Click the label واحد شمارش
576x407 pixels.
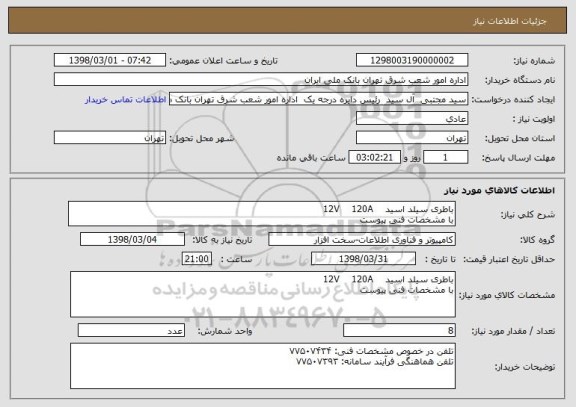tap(225, 331)
